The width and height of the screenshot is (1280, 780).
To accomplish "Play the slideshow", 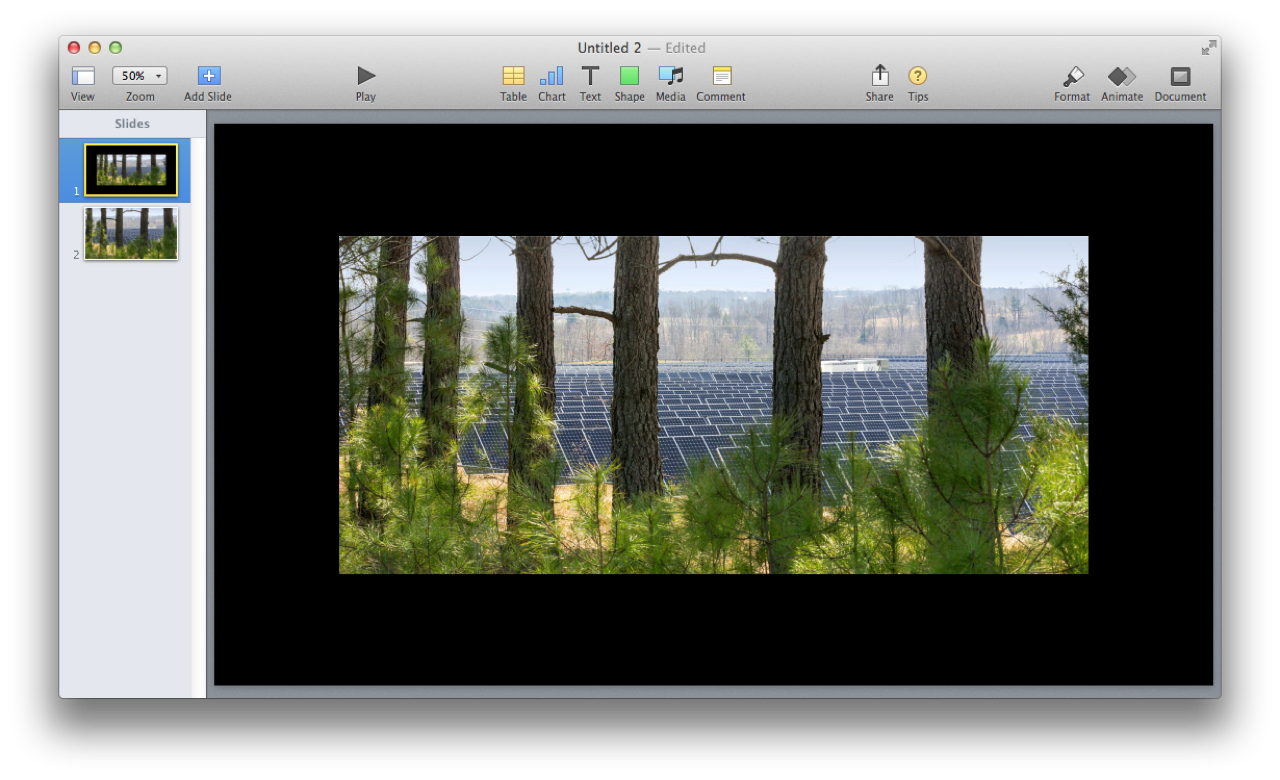I will coord(366,76).
